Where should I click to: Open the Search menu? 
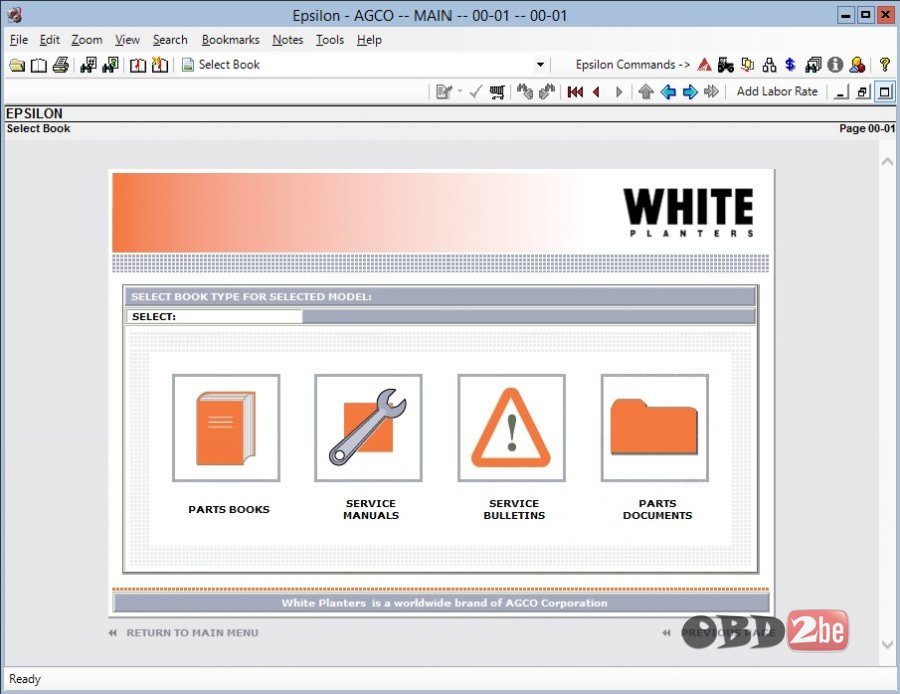pos(170,40)
